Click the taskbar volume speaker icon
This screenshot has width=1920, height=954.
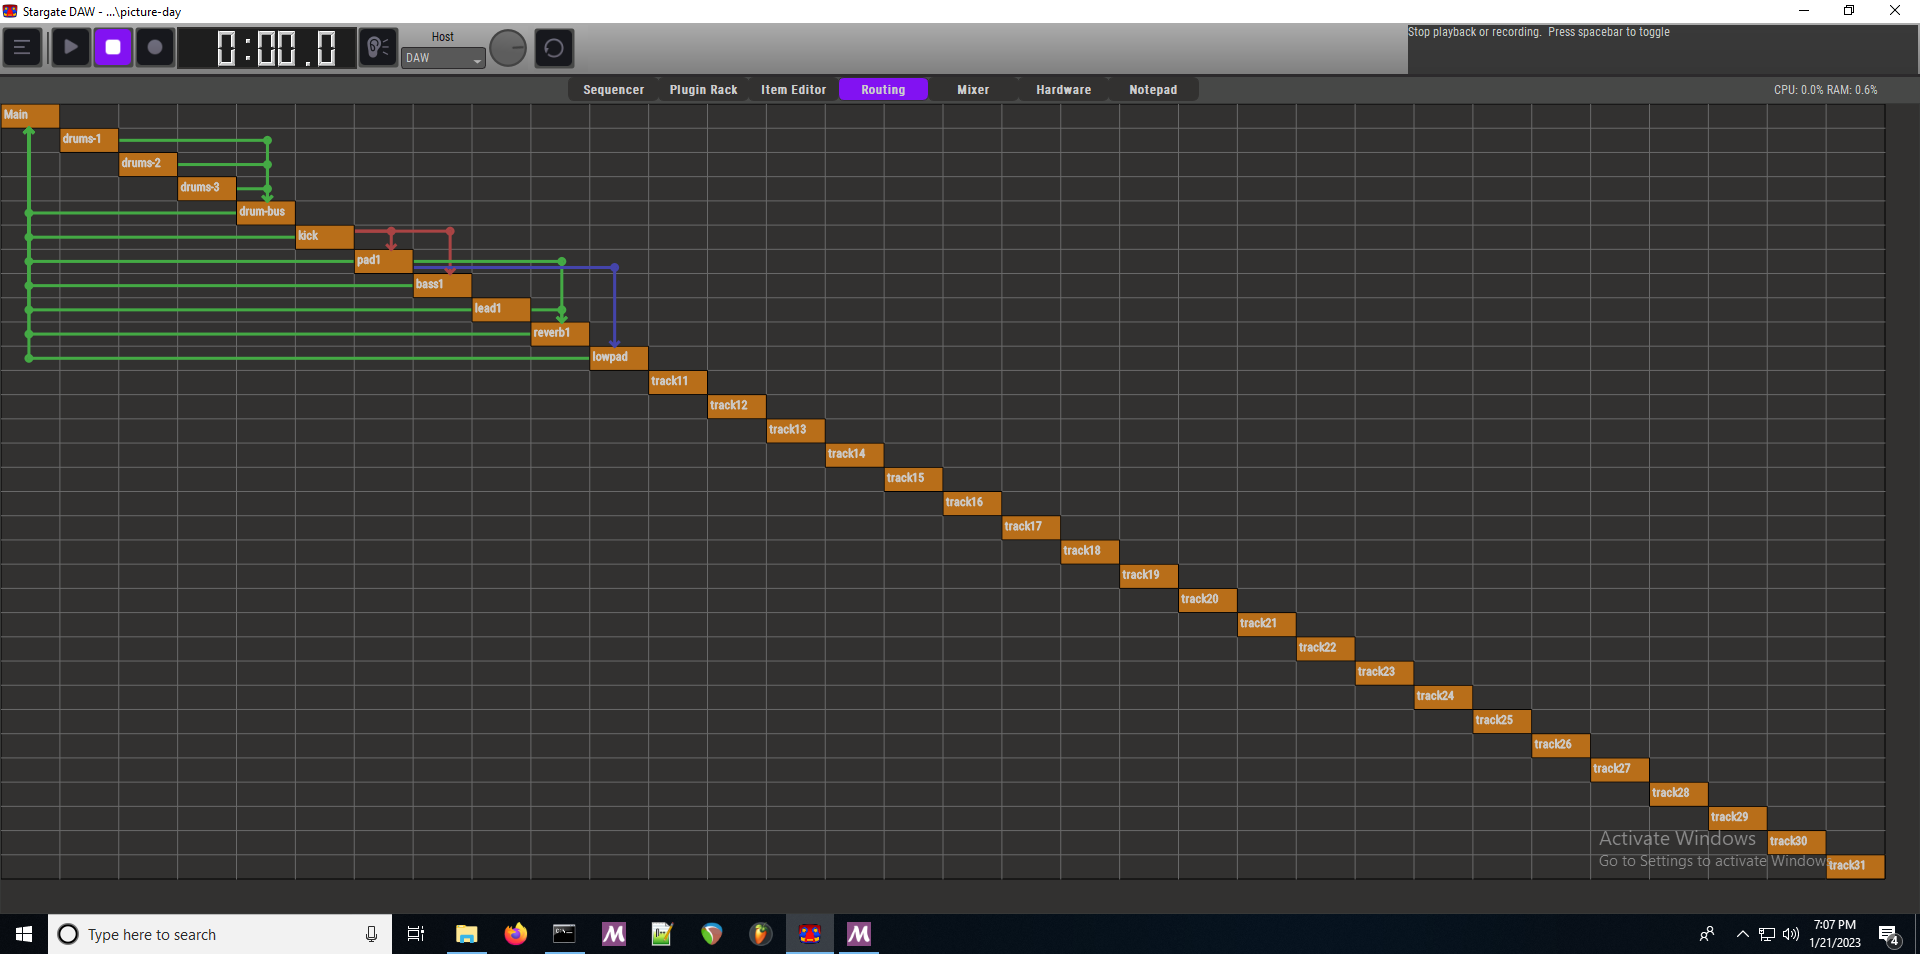point(1791,934)
